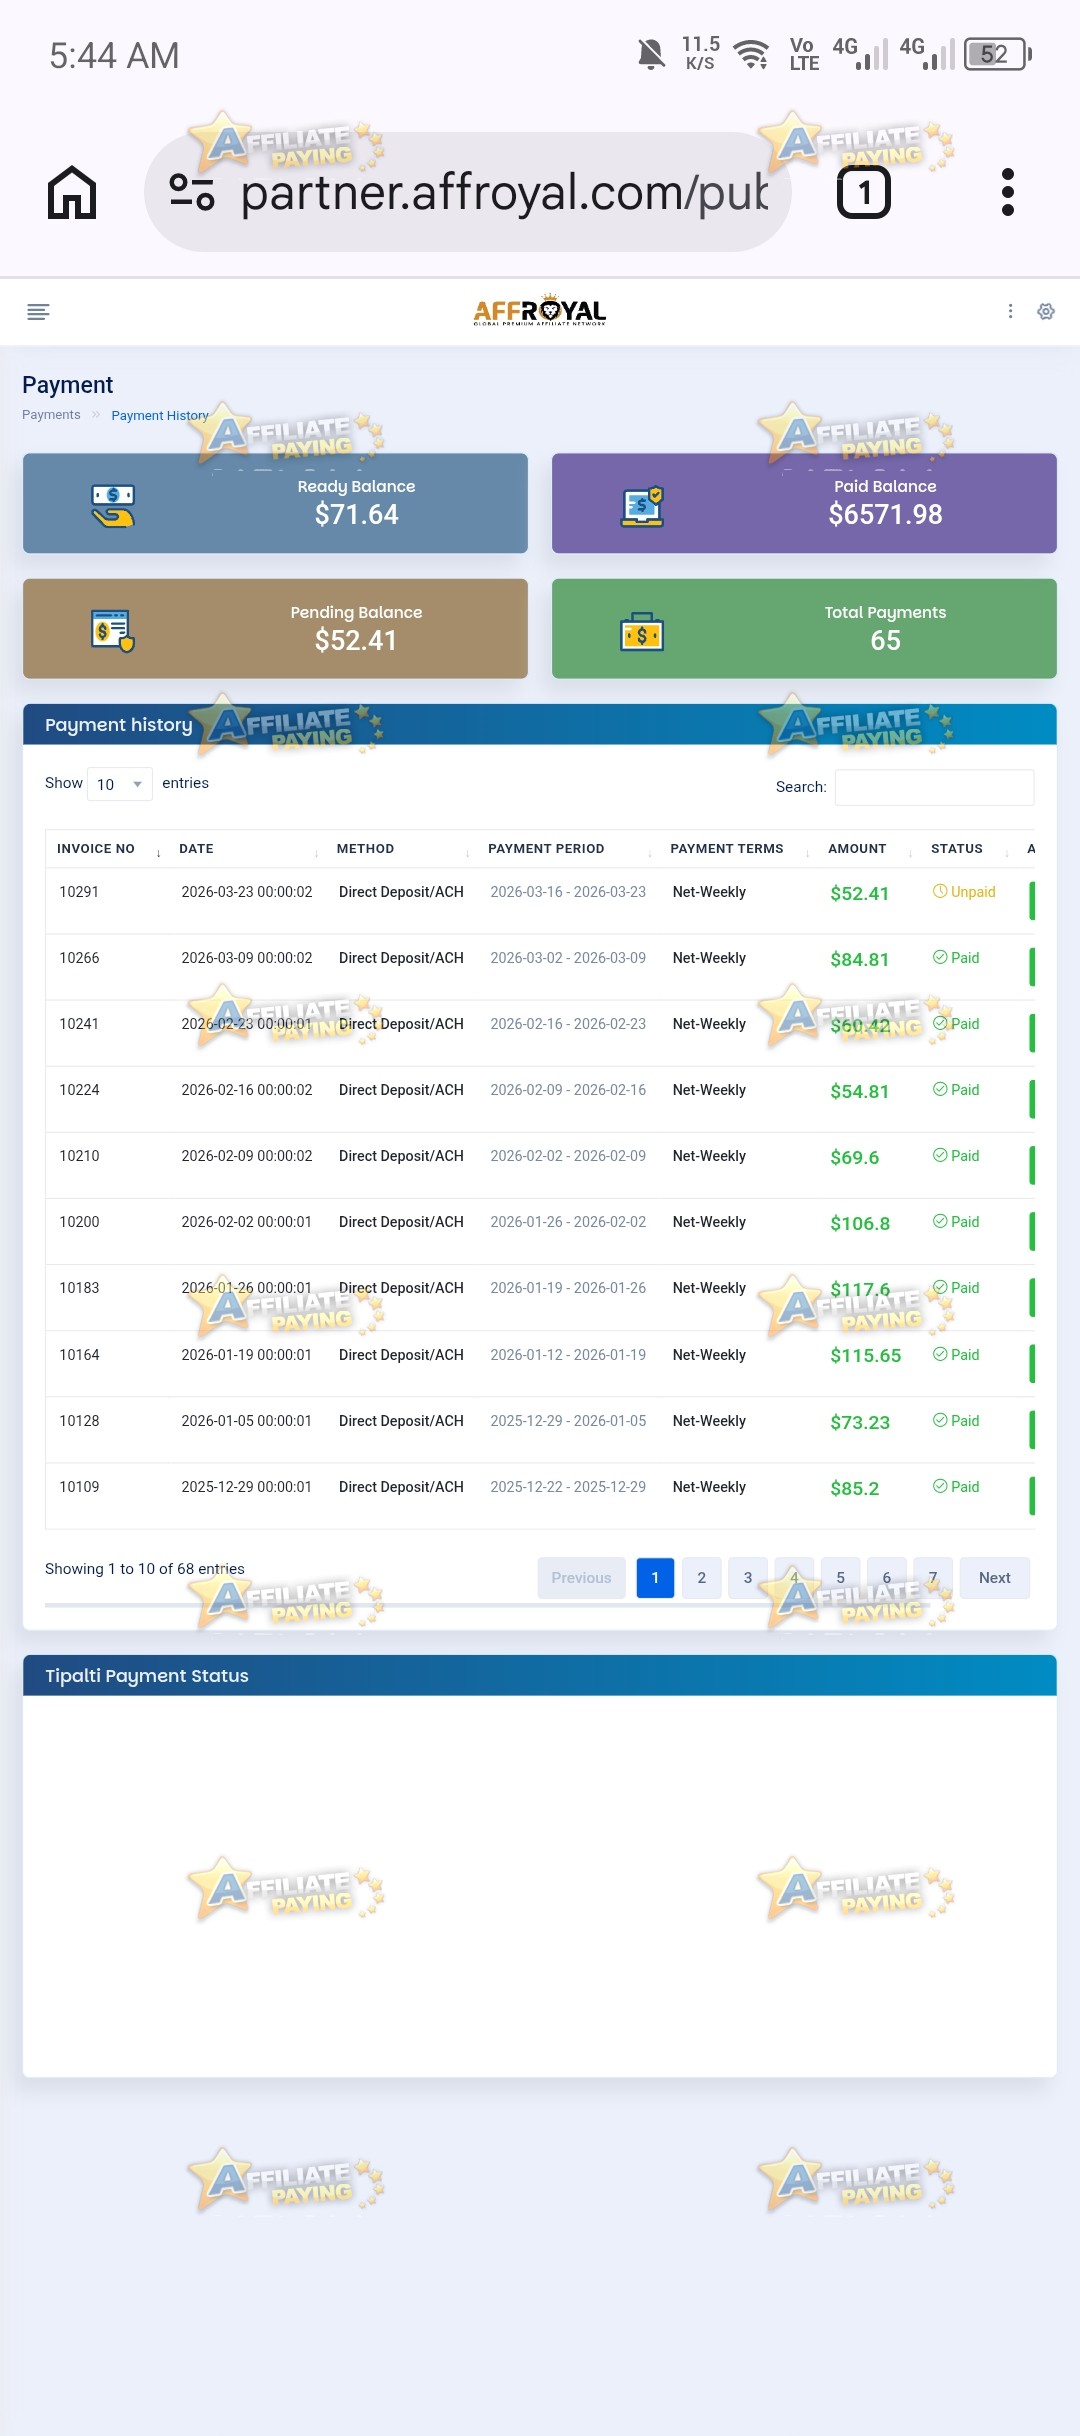Select date 2026-02-16 00:00:02 cell
The image size is (1080, 2436).
coord(247,1090)
